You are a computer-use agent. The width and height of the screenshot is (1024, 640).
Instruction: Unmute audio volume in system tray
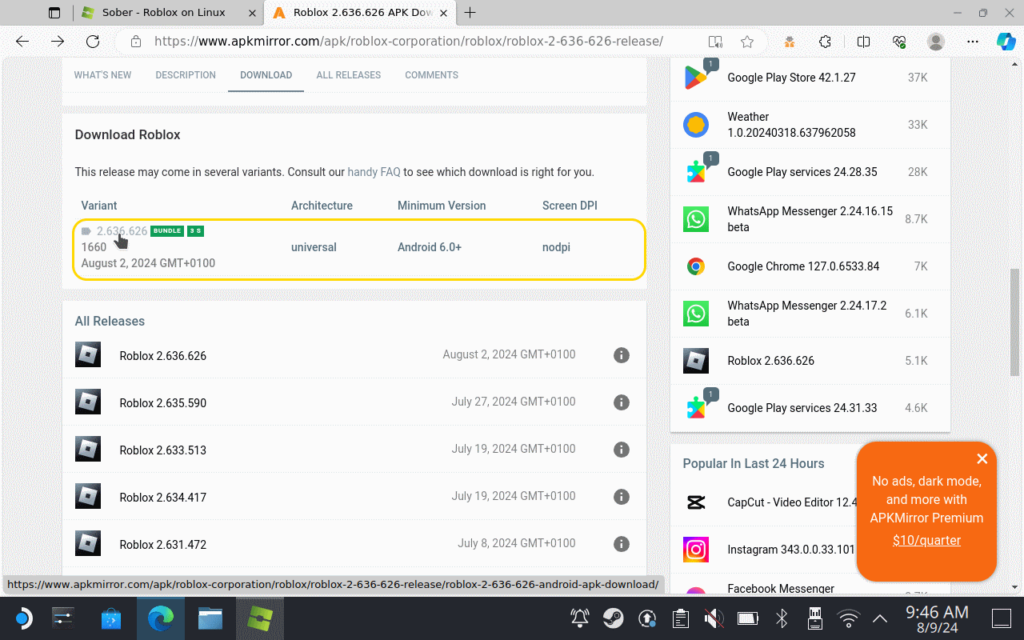coord(714,618)
